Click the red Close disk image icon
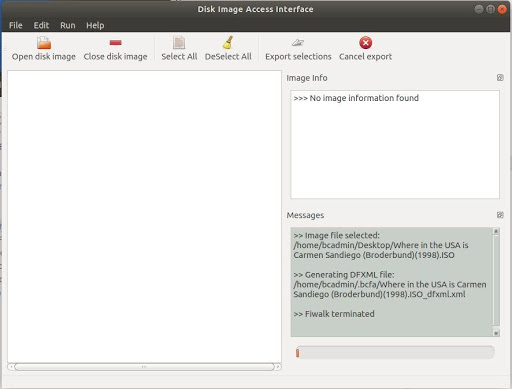 115,42
